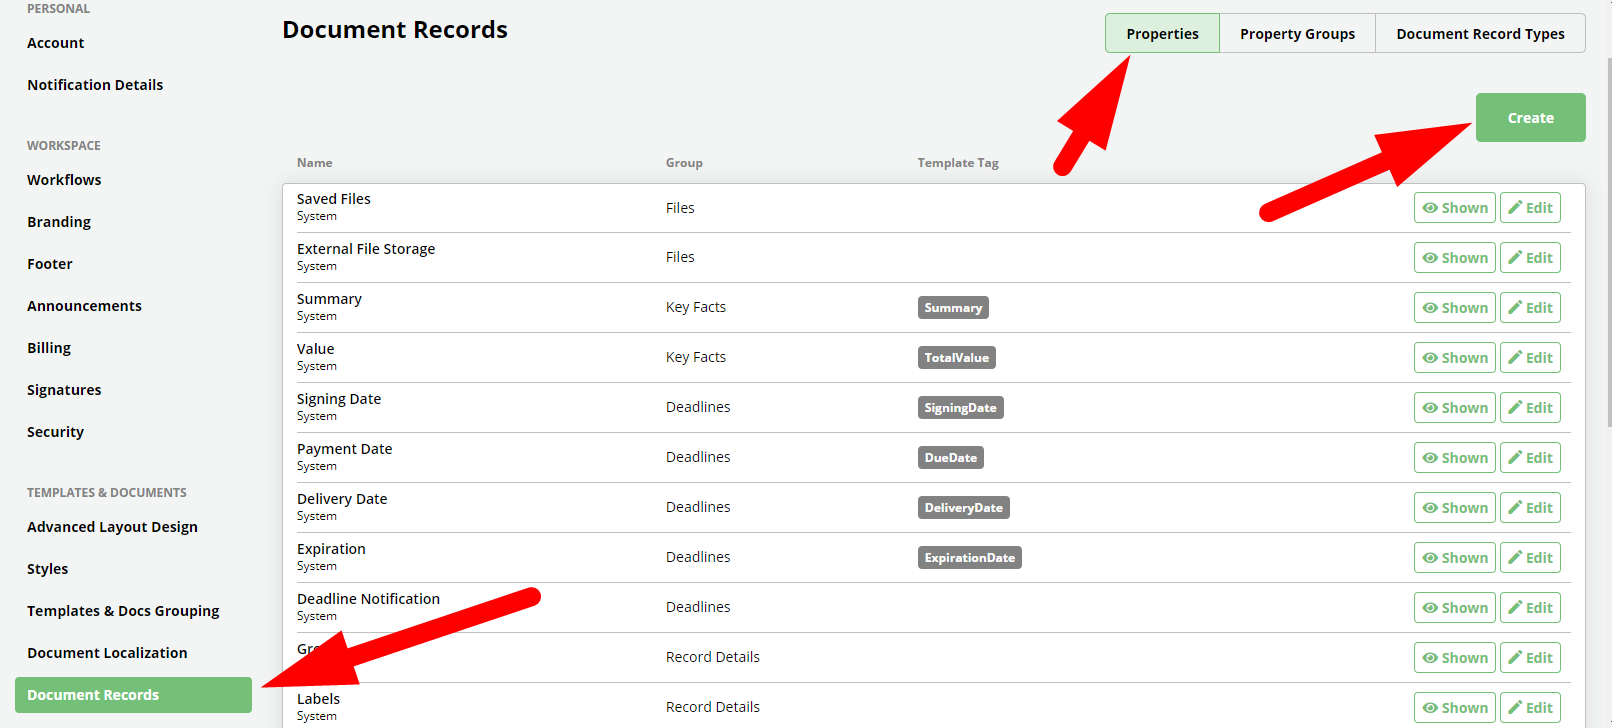Navigate to Templates & Docs Grouping
Image resolution: width=1612 pixels, height=728 pixels.
coord(123,611)
